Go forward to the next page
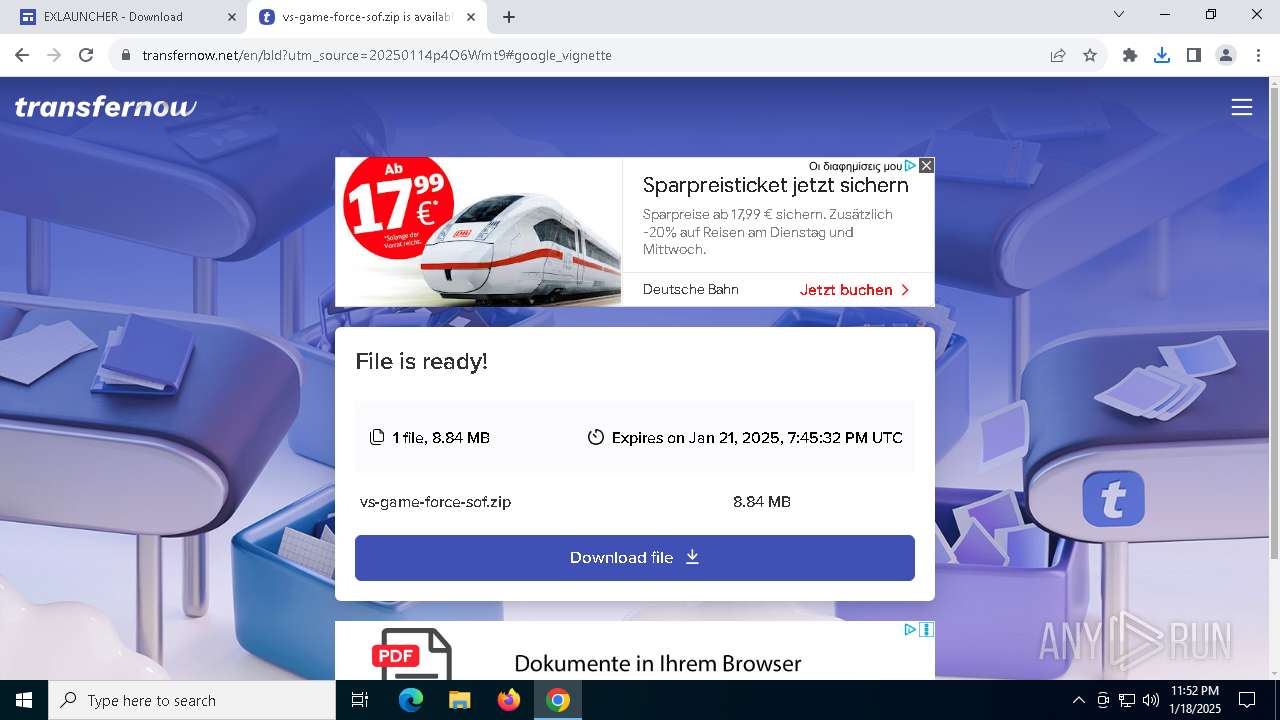 pos(54,55)
